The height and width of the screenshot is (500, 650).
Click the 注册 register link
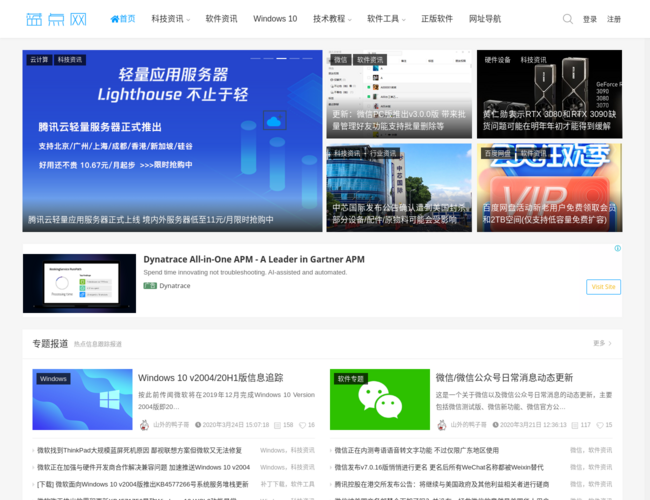614,19
